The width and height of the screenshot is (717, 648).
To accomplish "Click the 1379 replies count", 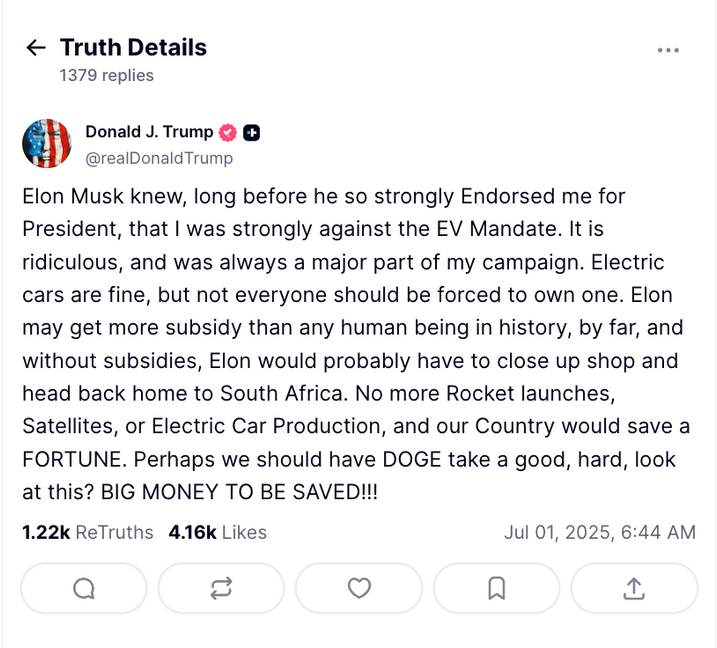I will [x=106, y=75].
